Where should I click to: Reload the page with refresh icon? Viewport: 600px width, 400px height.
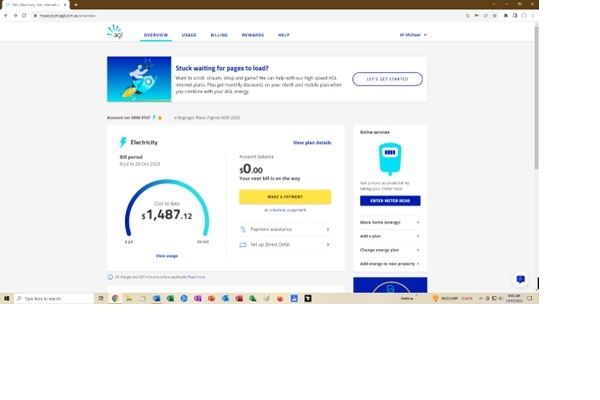24,15
